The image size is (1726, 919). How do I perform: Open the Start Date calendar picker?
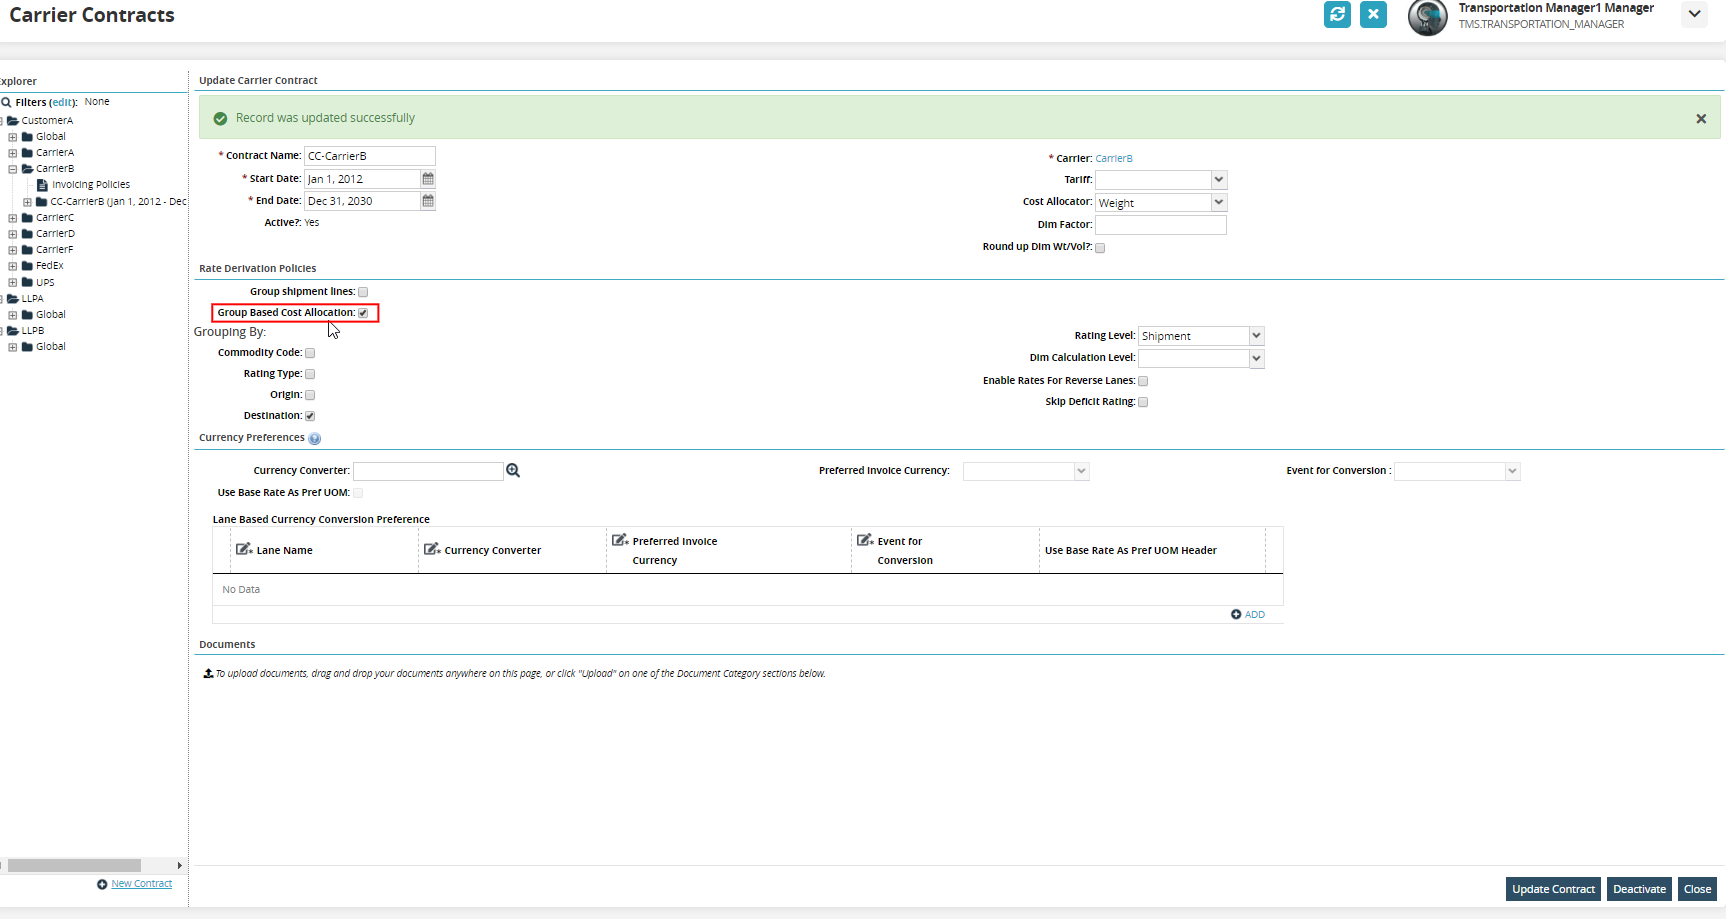pyautogui.click(x=428, y=179)
